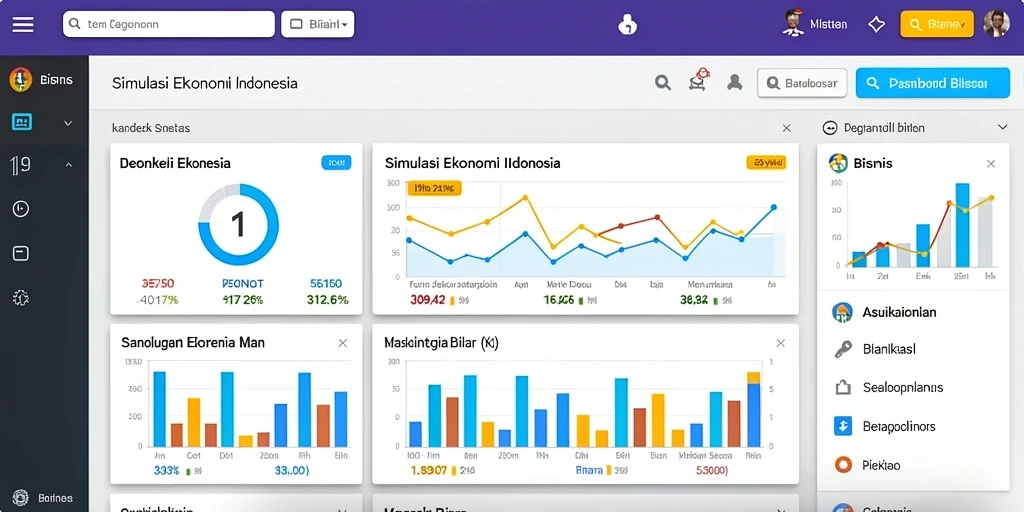Open the Biianl dropdown in top bar
The height and width of the screenshot is (512, 1024).
317,24
